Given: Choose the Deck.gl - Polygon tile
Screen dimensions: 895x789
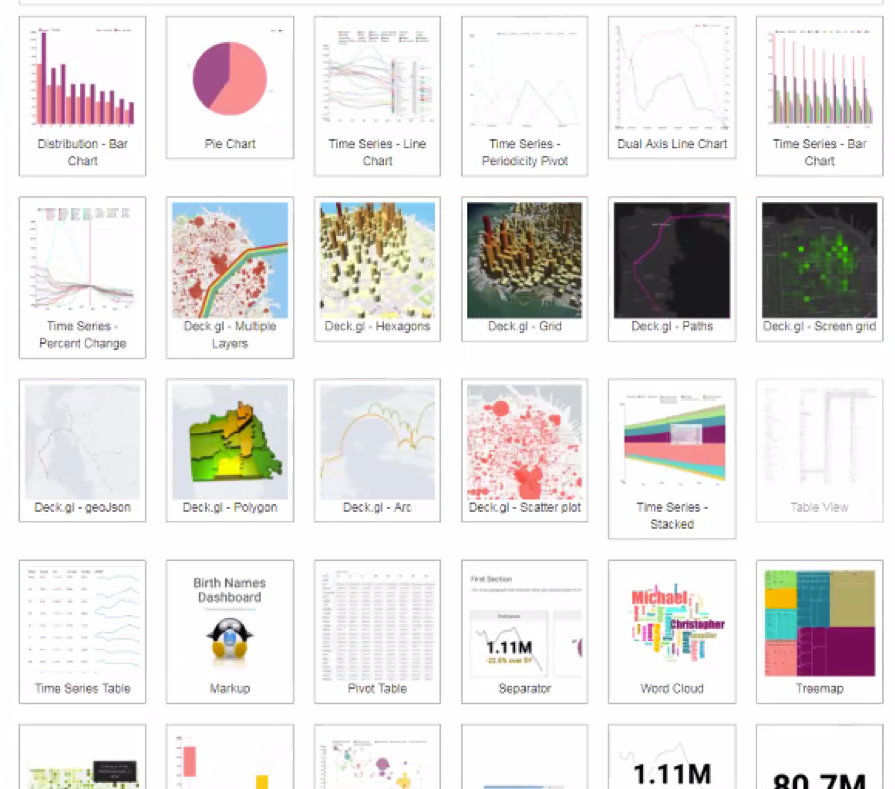Looking at the screenshot, I should tap(230, 450).
